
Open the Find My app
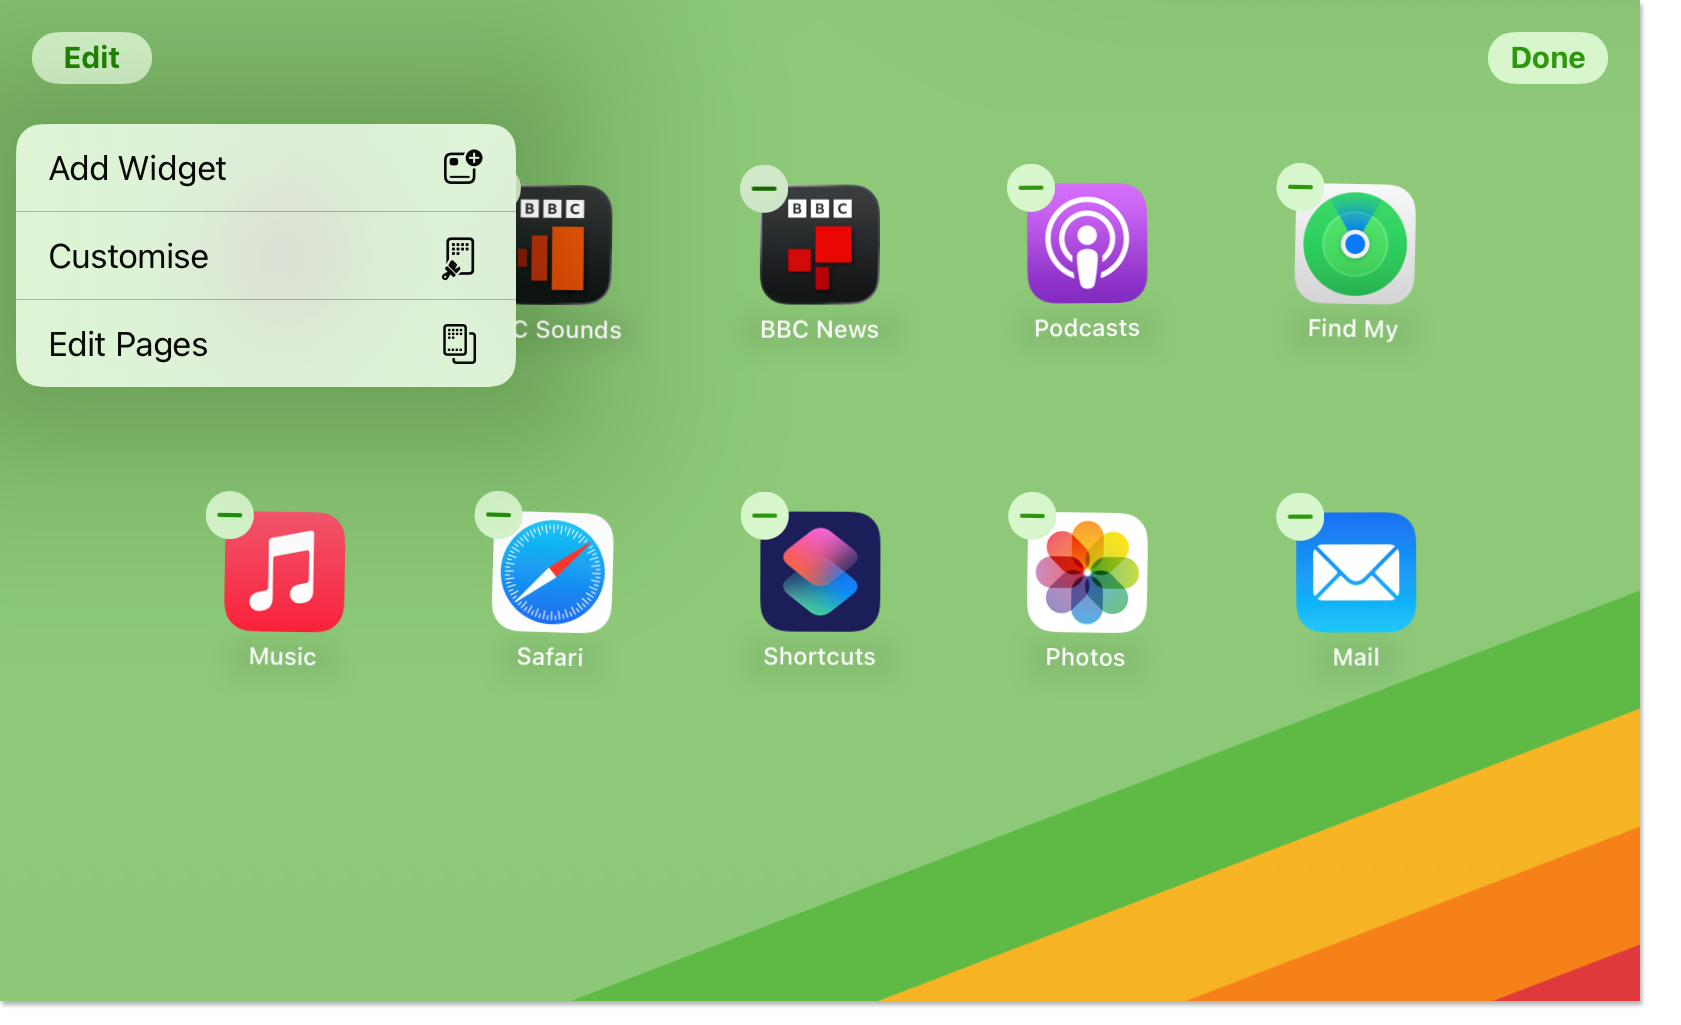(x=1353, y=243)
